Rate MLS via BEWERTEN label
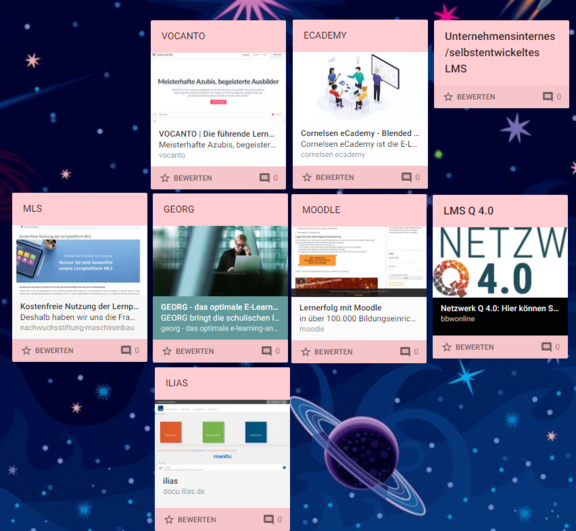576x531 pixels. click(x=54, y=350)
